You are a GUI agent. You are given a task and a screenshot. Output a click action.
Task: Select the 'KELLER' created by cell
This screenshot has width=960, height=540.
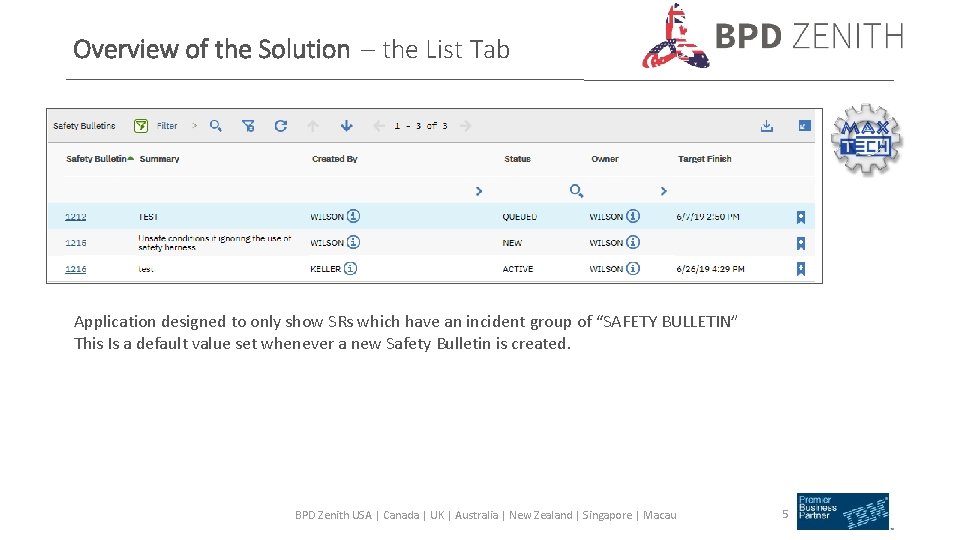point(325,269)
